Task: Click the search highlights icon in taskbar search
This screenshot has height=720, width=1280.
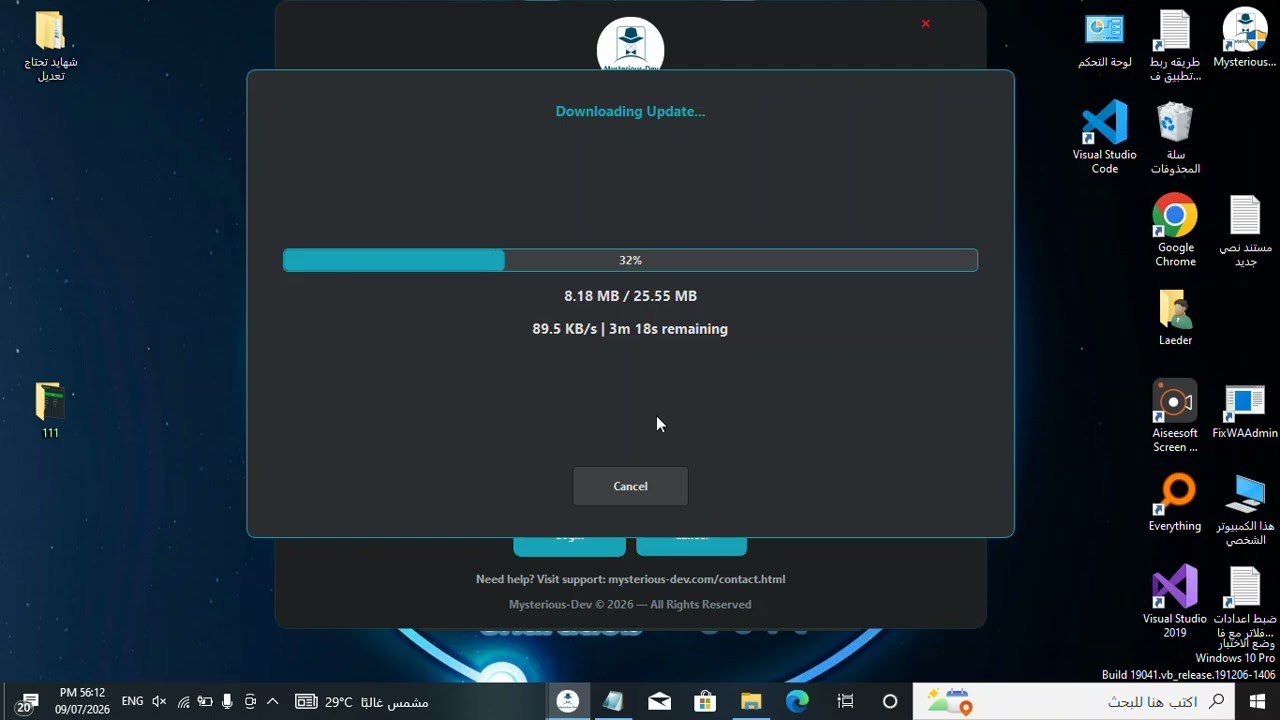Action: [948, 702]
